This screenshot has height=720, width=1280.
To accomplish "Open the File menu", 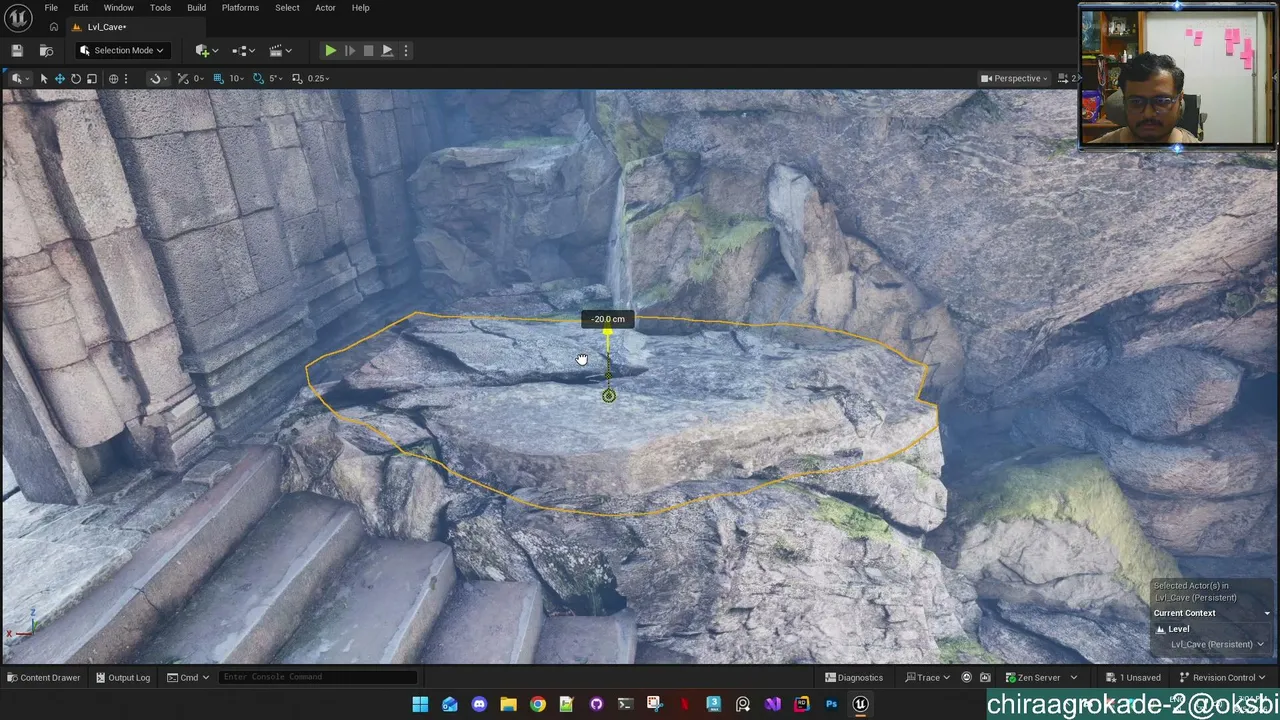I will (x=51, y=8).
